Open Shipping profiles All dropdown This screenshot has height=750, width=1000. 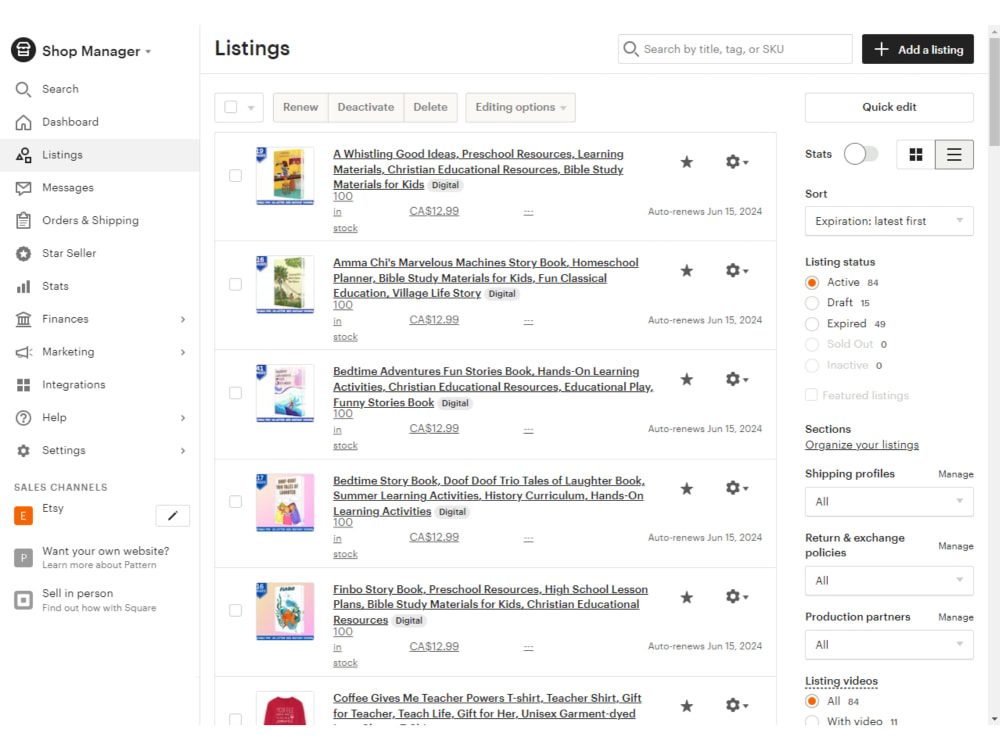[889, 502]
